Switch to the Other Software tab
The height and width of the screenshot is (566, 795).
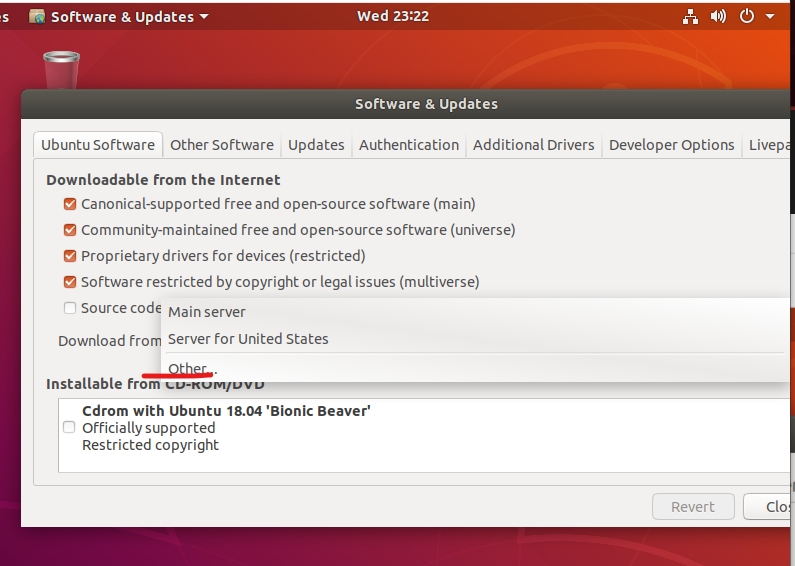(x=221, y=145)
